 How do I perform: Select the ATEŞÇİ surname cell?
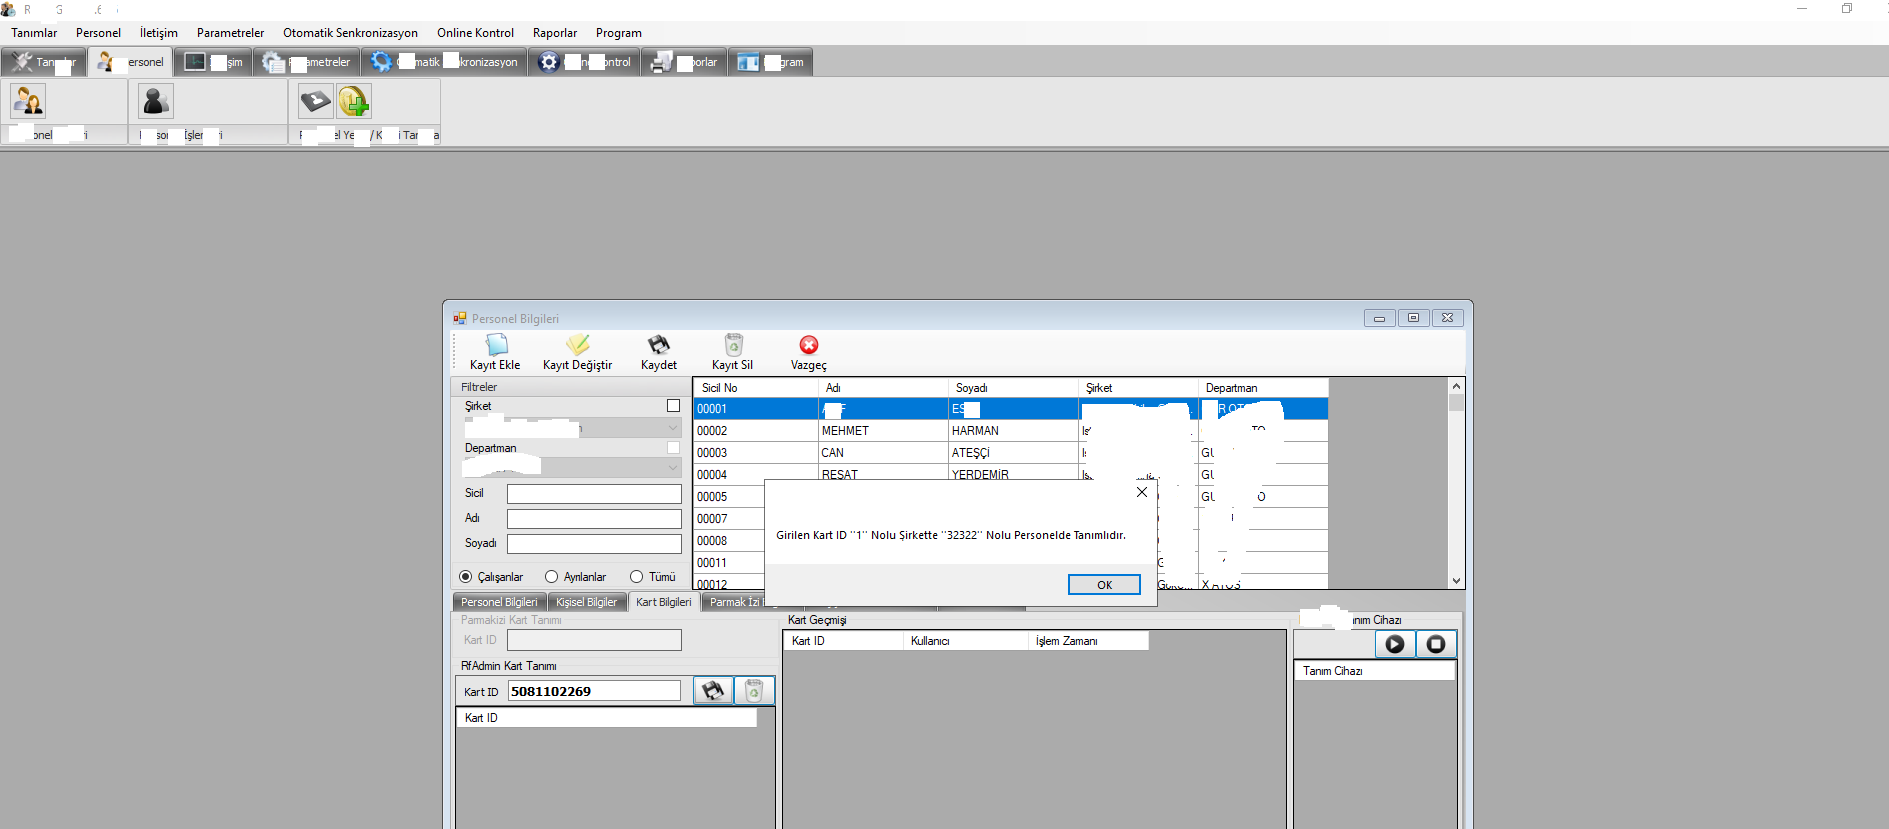tap(1013, 453)
